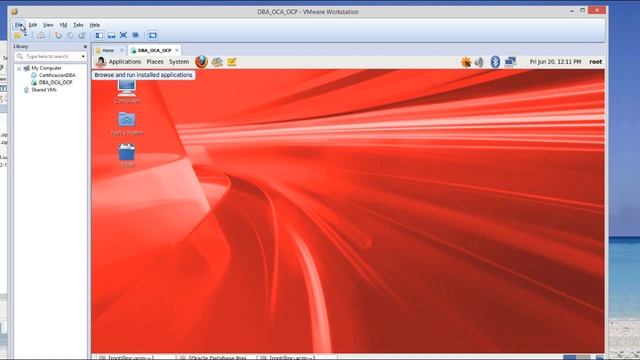Open the guest Applications menu
This screenshot has height=360, width=640.
[x=124, y=62]
